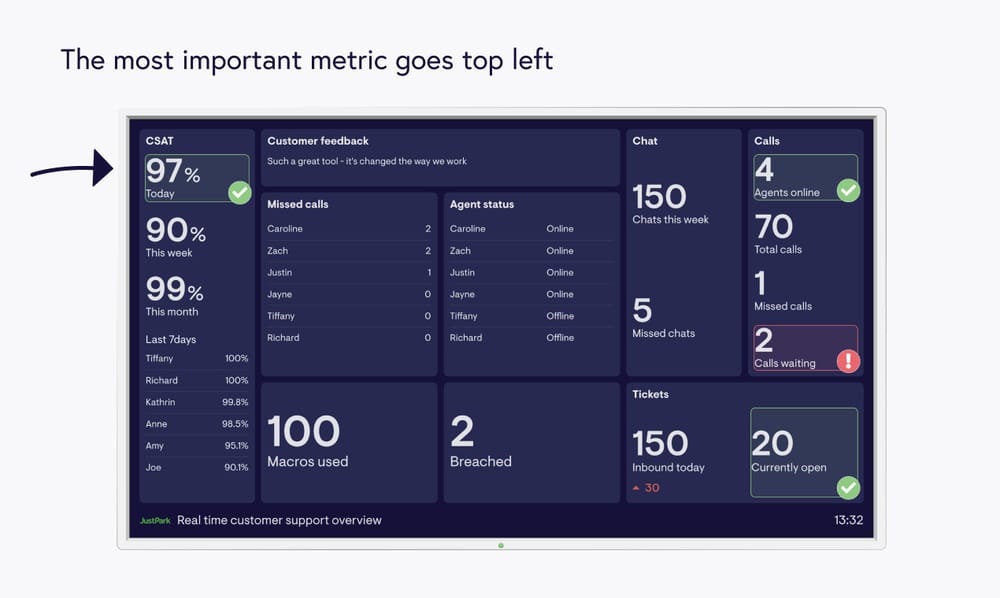This screenshot has height=598, width=1000.
Task: Click the clock showing 13:32
Action: click(847, 520)
